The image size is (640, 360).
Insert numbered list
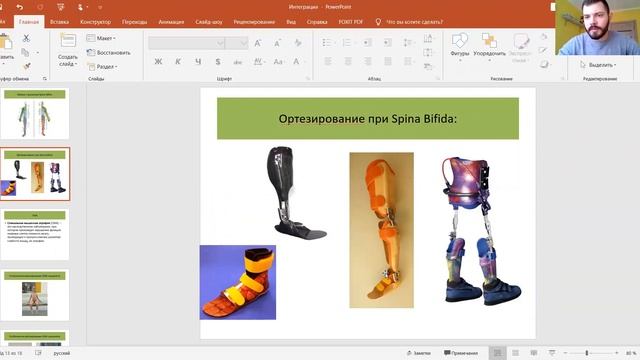pos(347,42)
